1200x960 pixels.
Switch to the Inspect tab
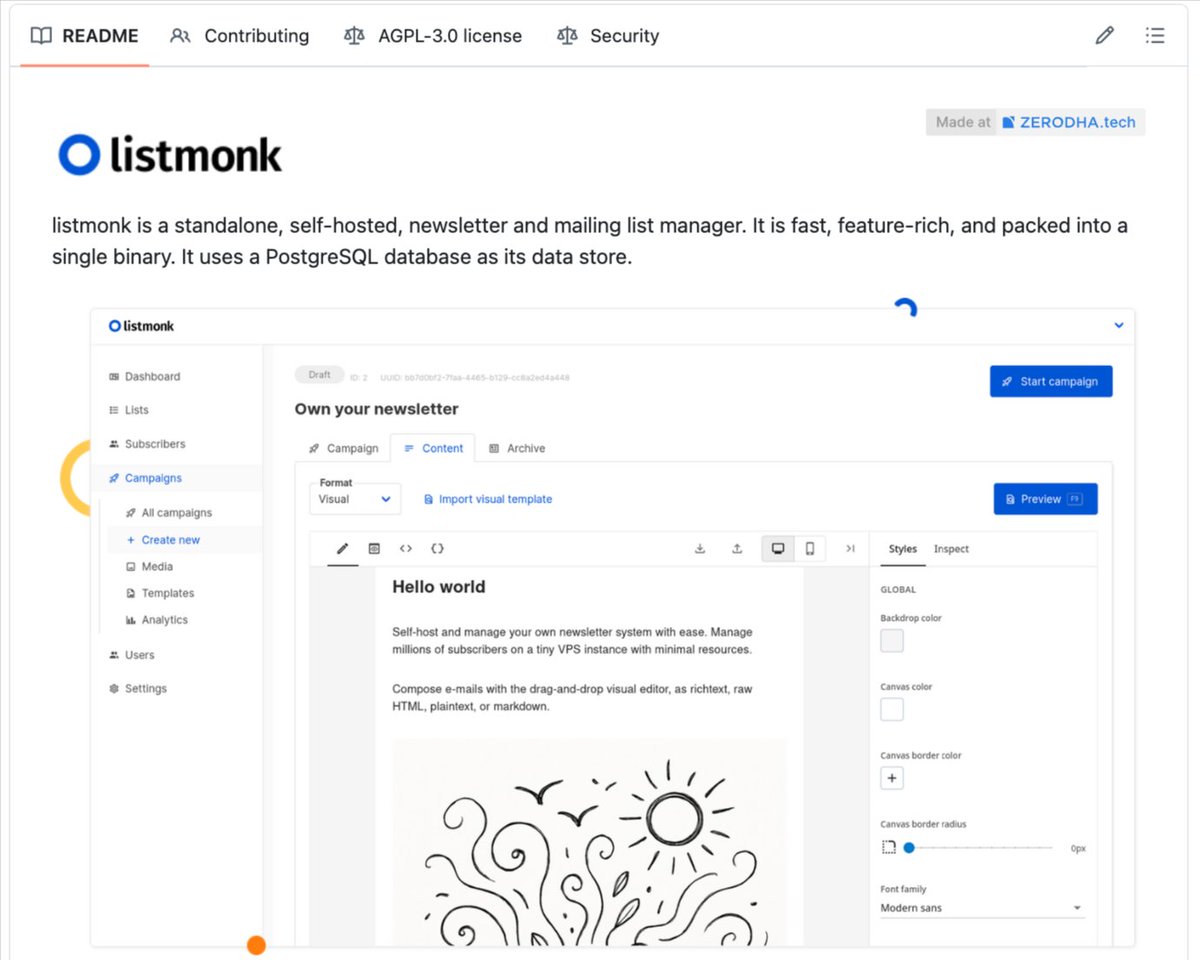point(951,549)
